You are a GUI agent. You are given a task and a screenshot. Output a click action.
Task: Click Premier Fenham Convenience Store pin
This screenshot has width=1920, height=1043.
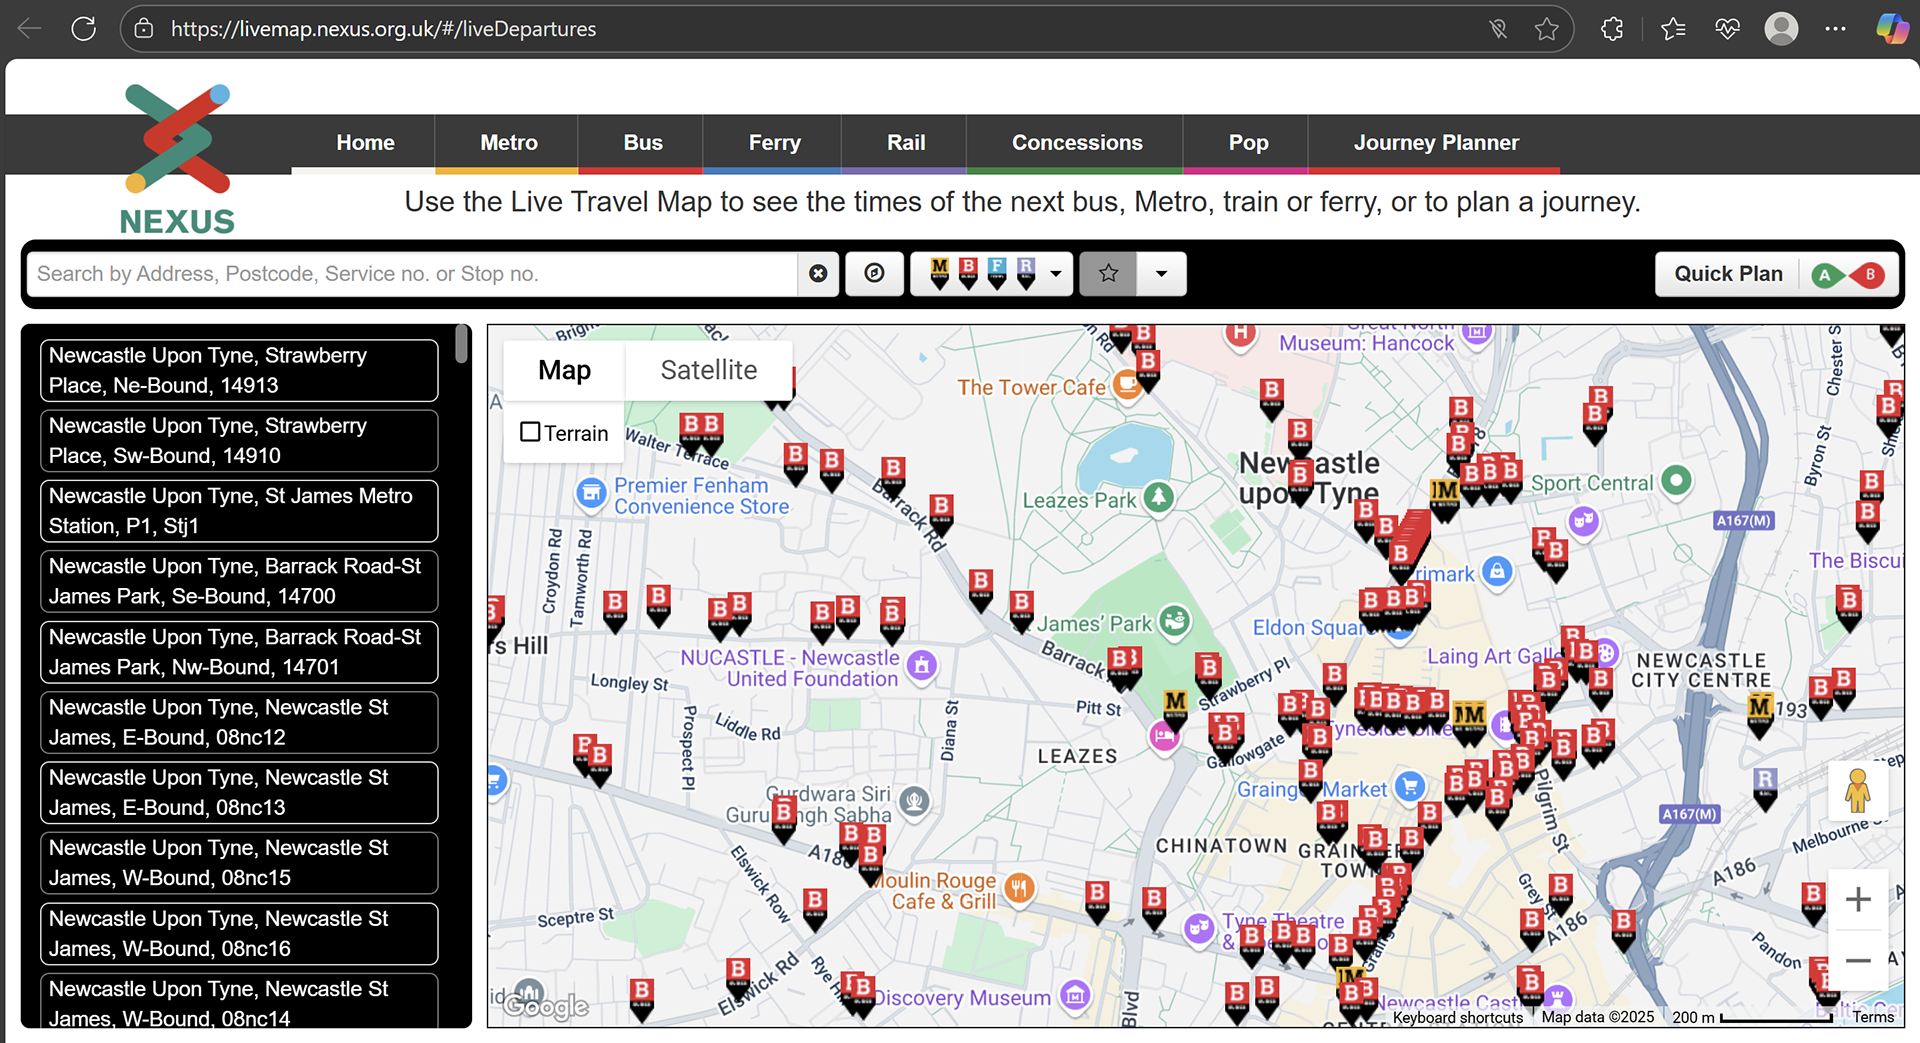pyautogui.click(x=591, y=493)
